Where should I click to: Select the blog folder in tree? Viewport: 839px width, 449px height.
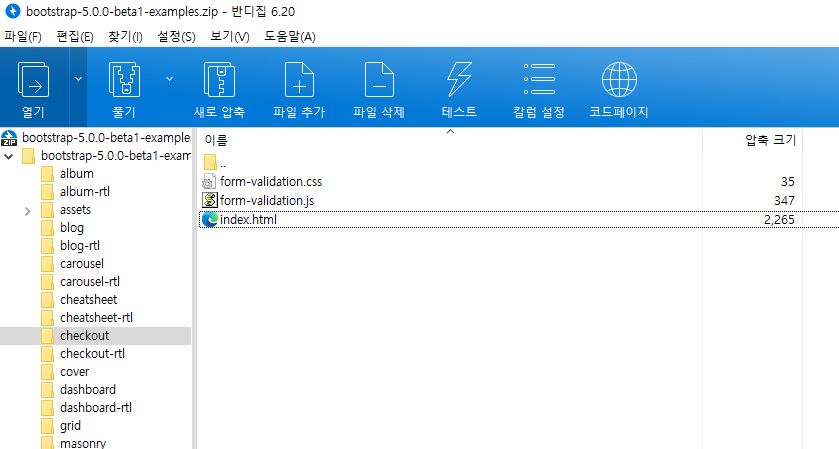coord(72,227)
